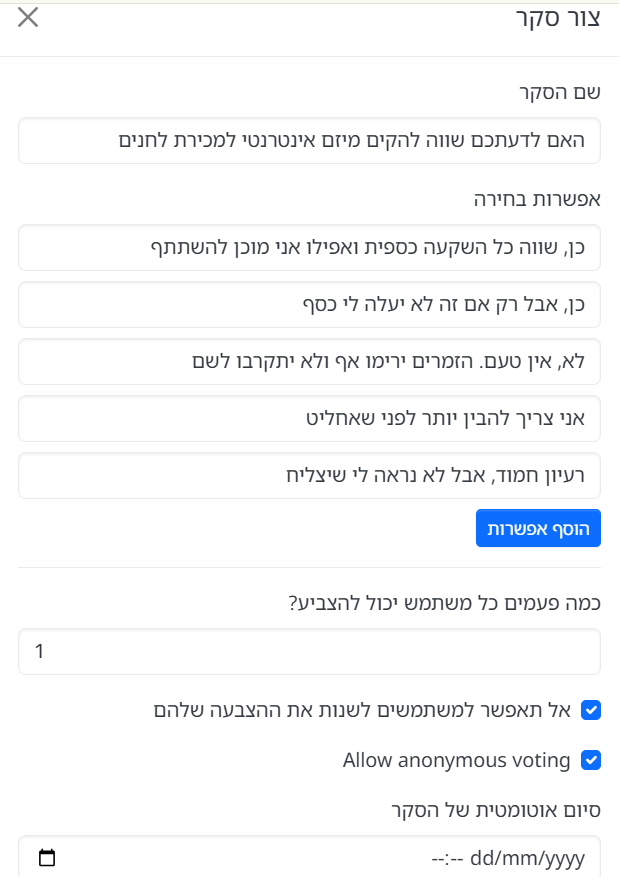Focus the votes-per-user number field showing 1

309,652
